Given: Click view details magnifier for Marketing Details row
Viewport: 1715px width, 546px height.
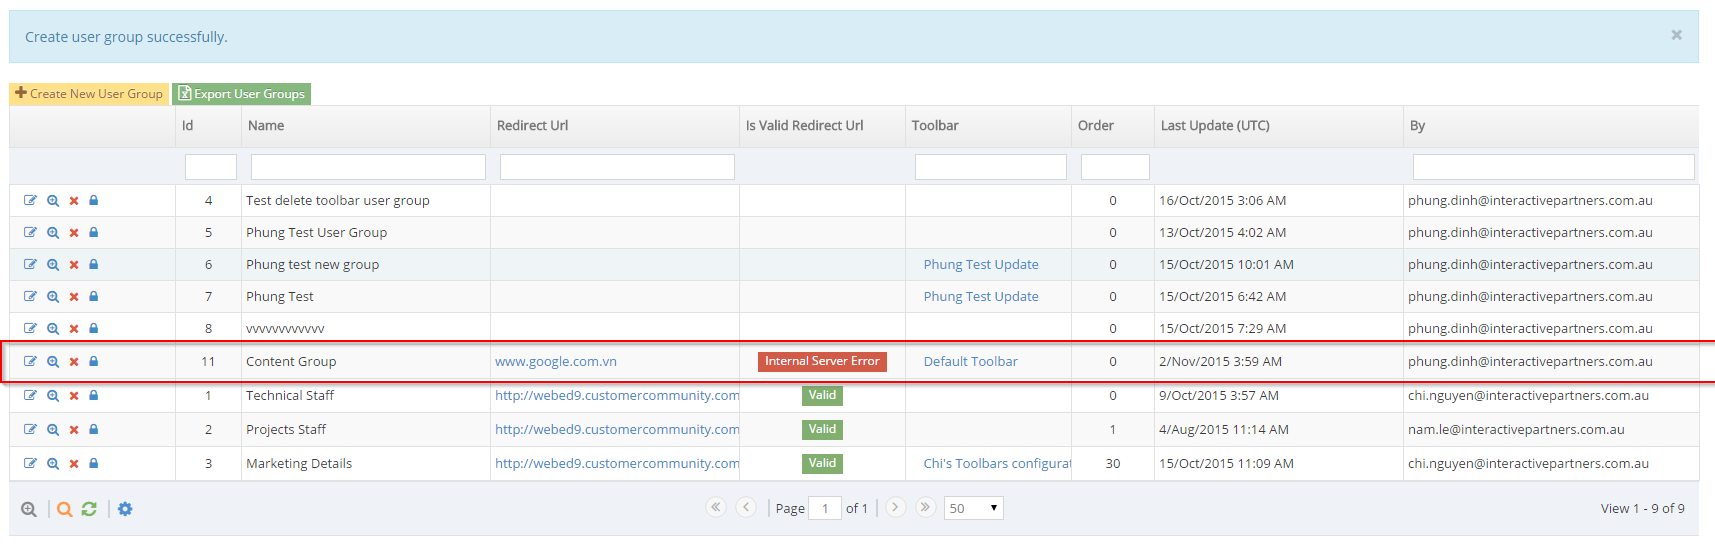Looking at the screenshot, I should [53, 463].
